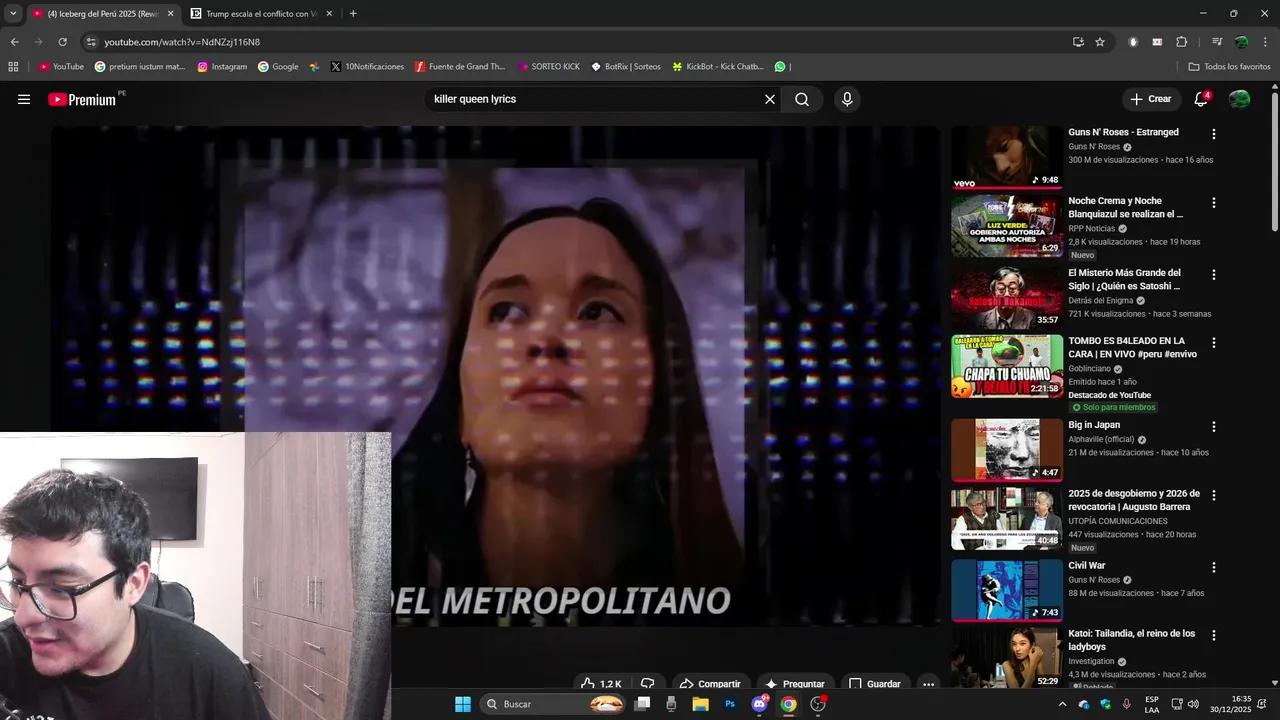Open the Estranged video thumbnail

(1007, 157)
